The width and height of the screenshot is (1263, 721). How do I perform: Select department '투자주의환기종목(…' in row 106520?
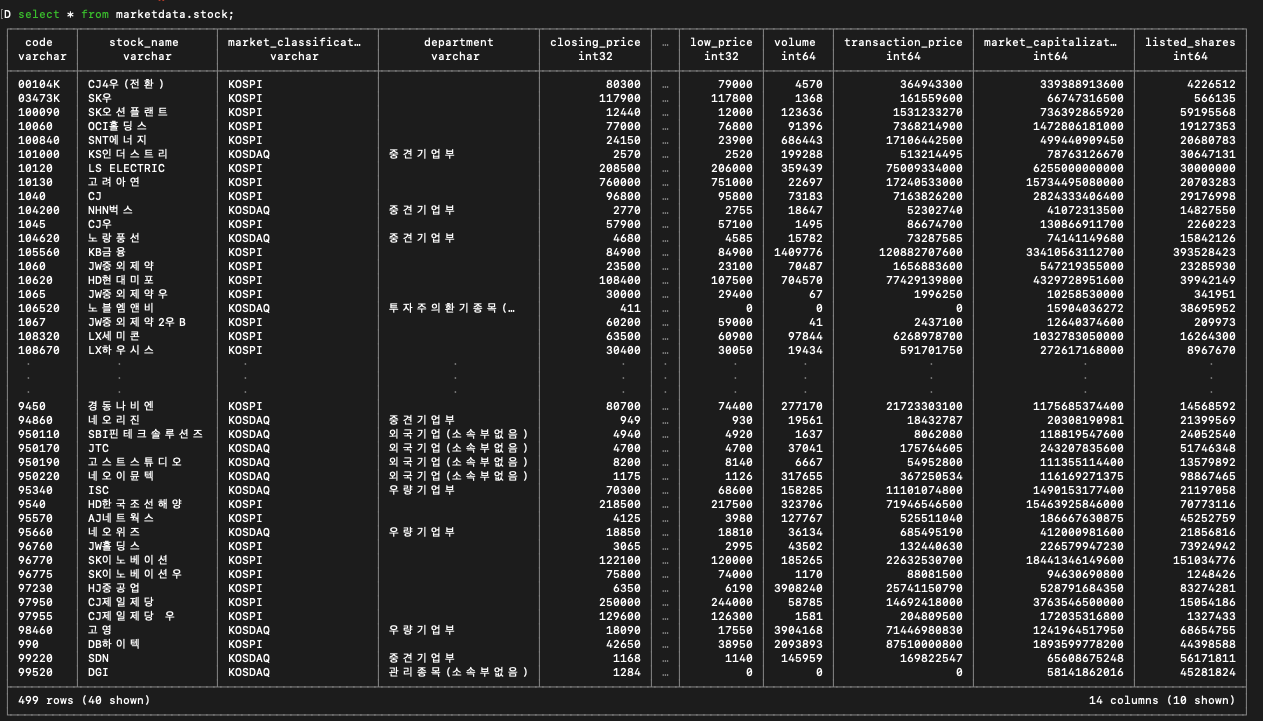tap(452, 308)
